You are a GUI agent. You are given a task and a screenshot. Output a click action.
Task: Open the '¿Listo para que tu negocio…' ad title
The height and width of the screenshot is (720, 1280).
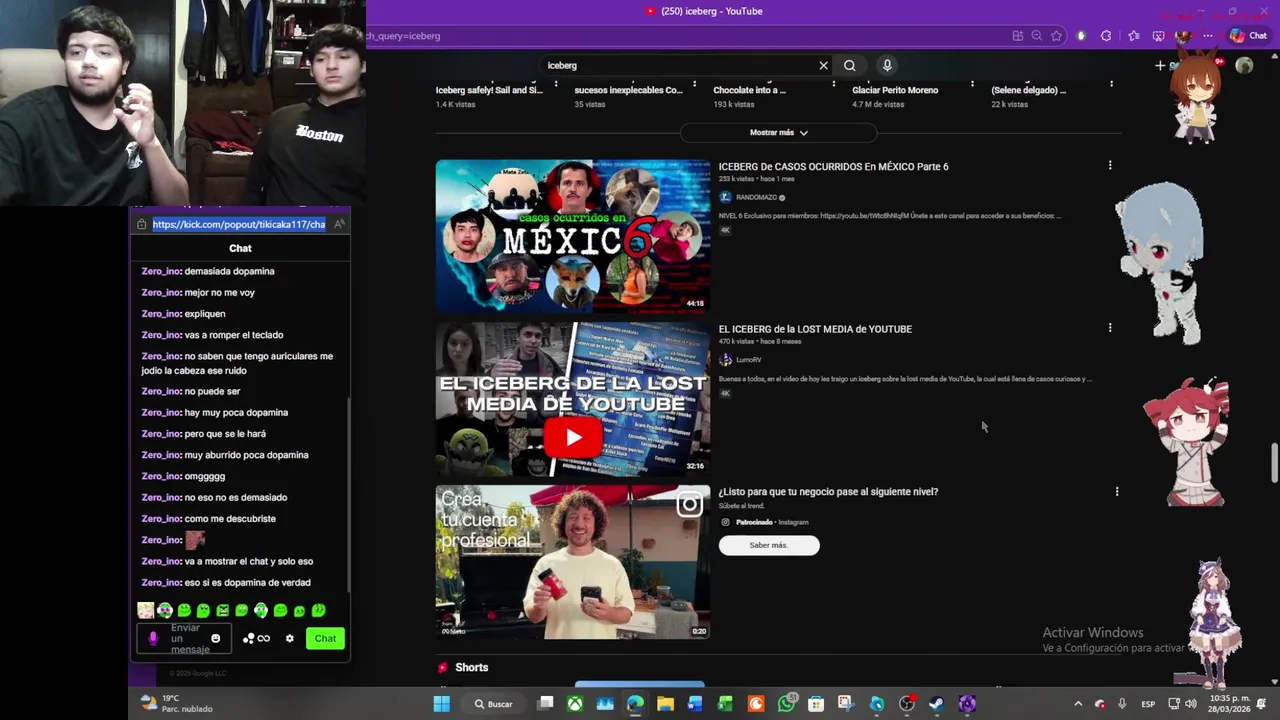(x=828, y=492)
